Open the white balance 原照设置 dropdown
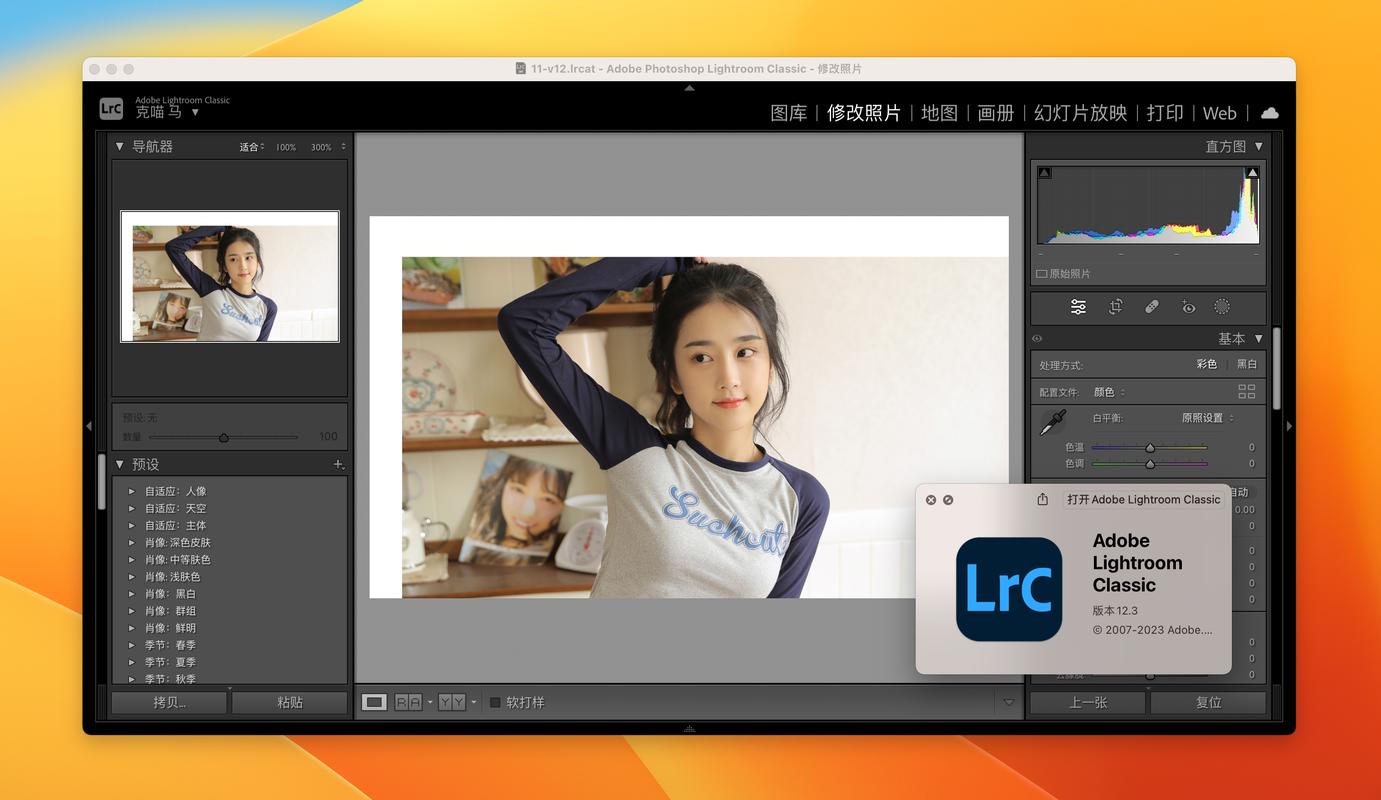The height and width of the screenshot is (800, 1381). pyautogui.click(x=1208, y=418)
